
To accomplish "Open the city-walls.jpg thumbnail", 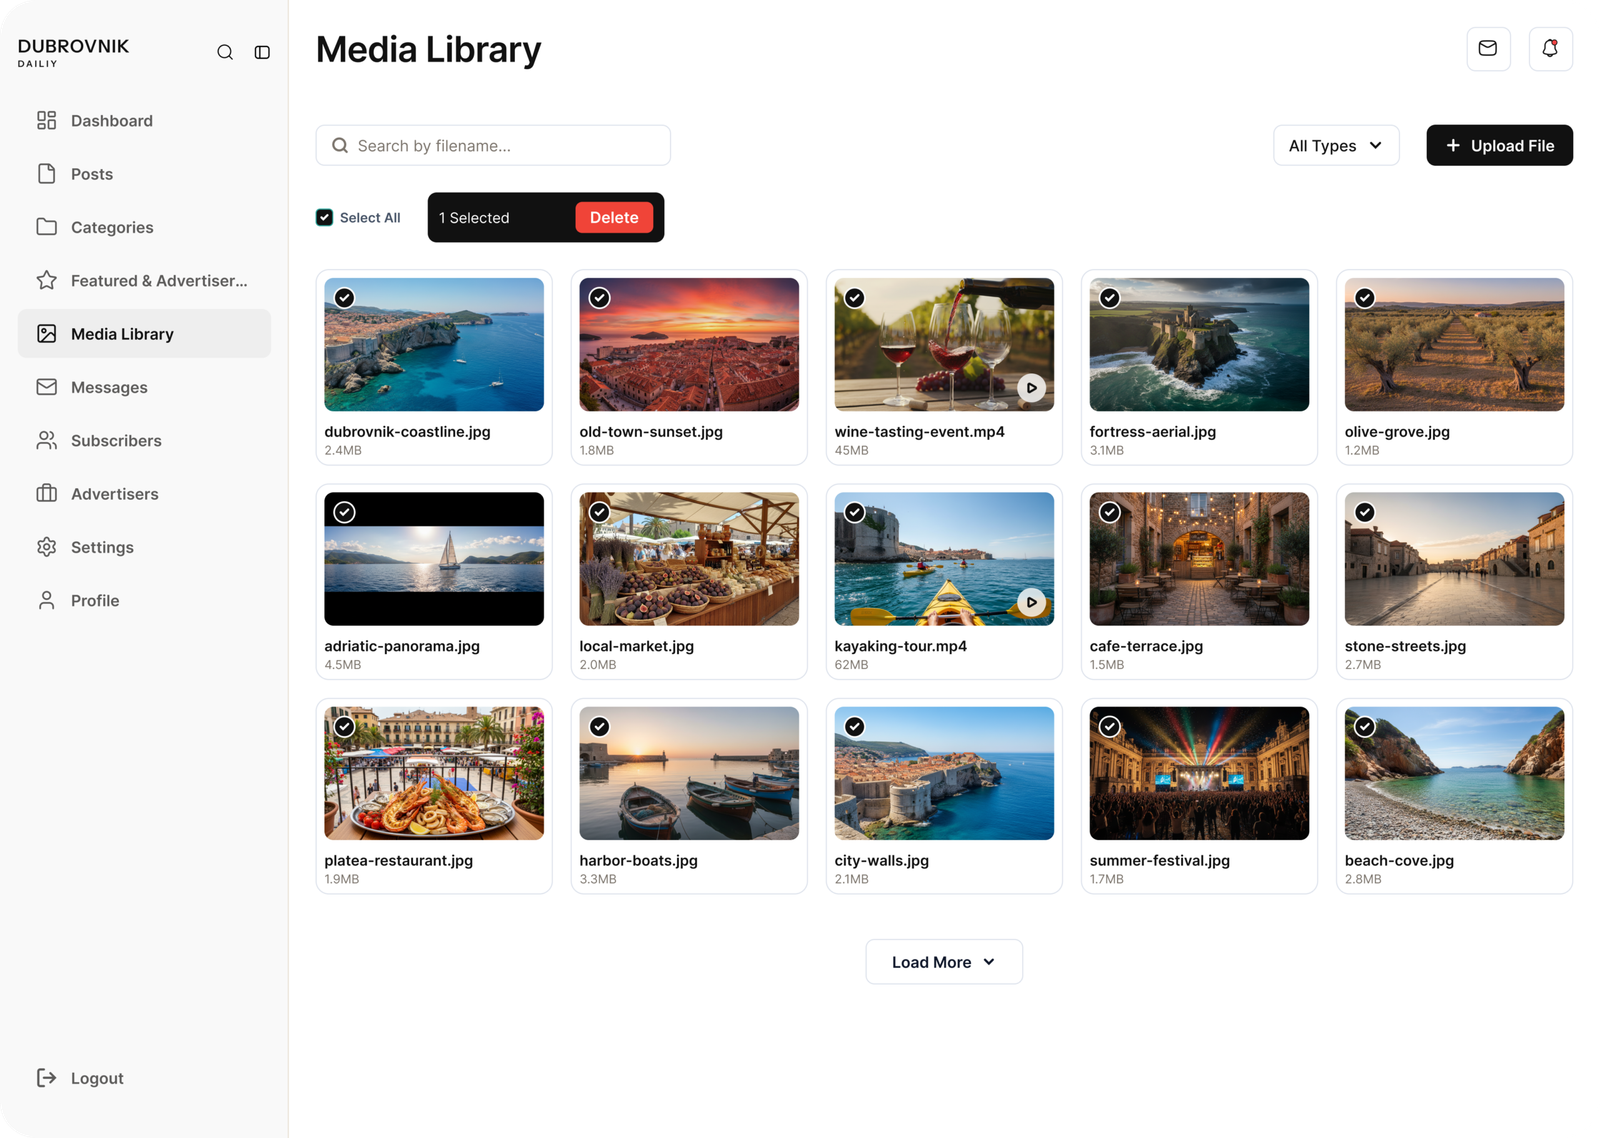I will (944, 774).
